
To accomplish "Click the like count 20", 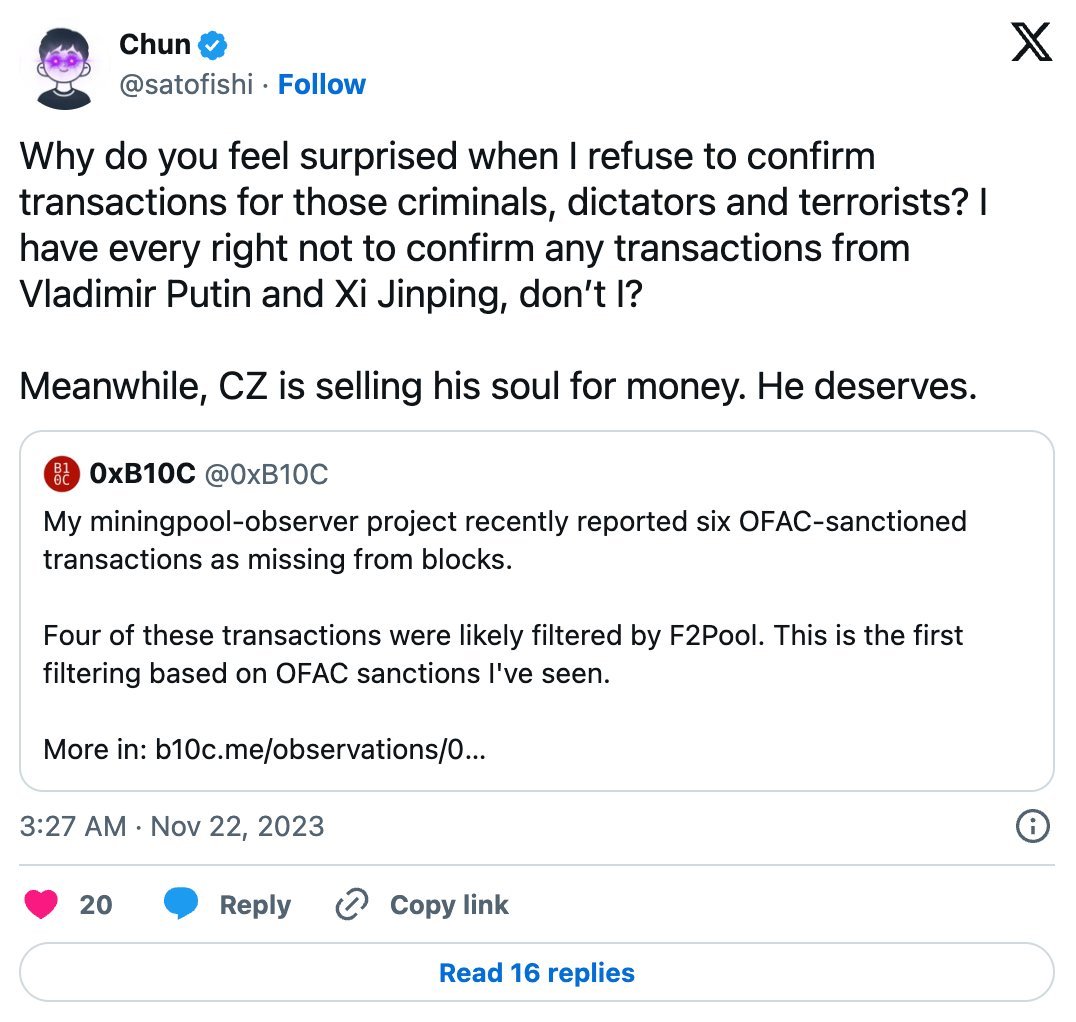I will pos(96,905).
